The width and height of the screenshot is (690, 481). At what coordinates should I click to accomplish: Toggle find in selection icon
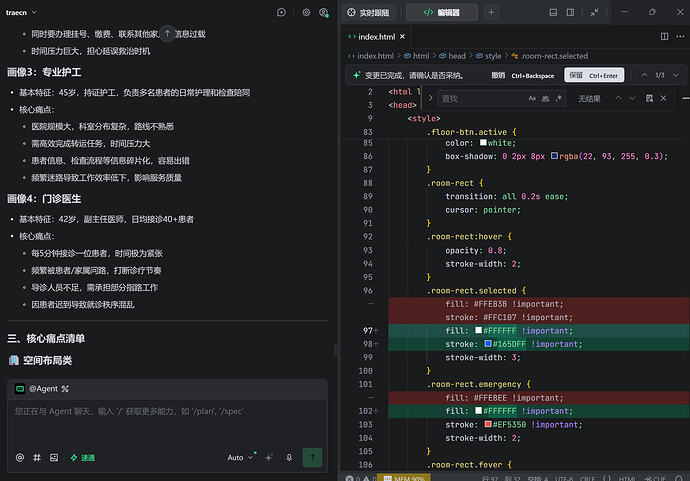click(x=649, y=98)
